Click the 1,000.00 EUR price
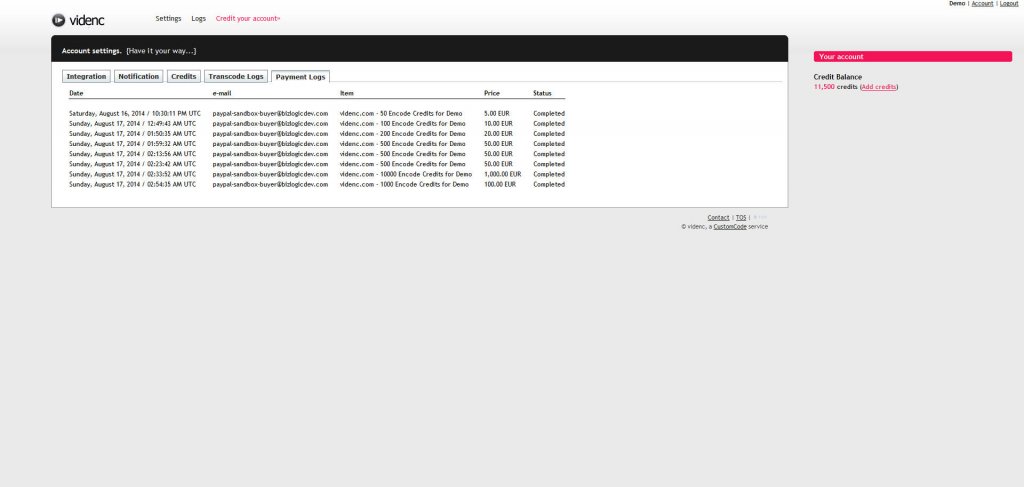 503,174
